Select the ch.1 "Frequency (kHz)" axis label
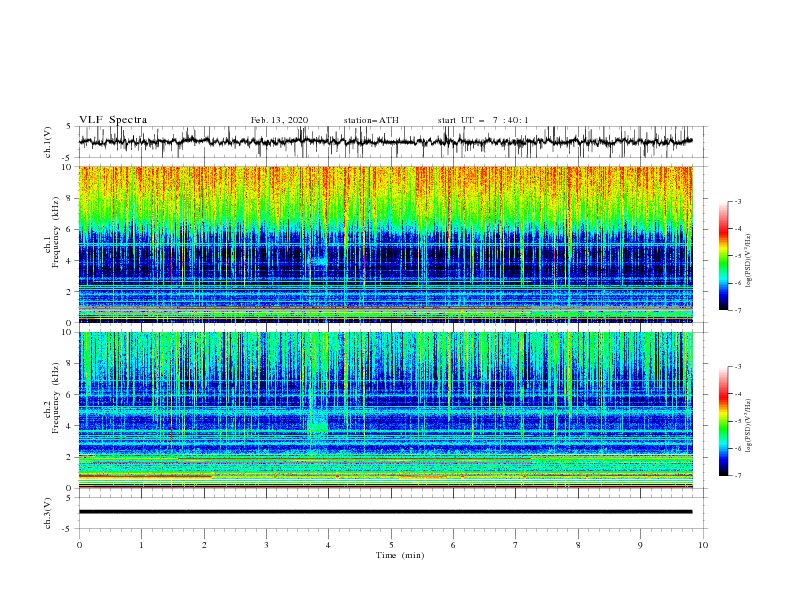The width and height of the screenshot is (792, 612). (x=56, y=232)
